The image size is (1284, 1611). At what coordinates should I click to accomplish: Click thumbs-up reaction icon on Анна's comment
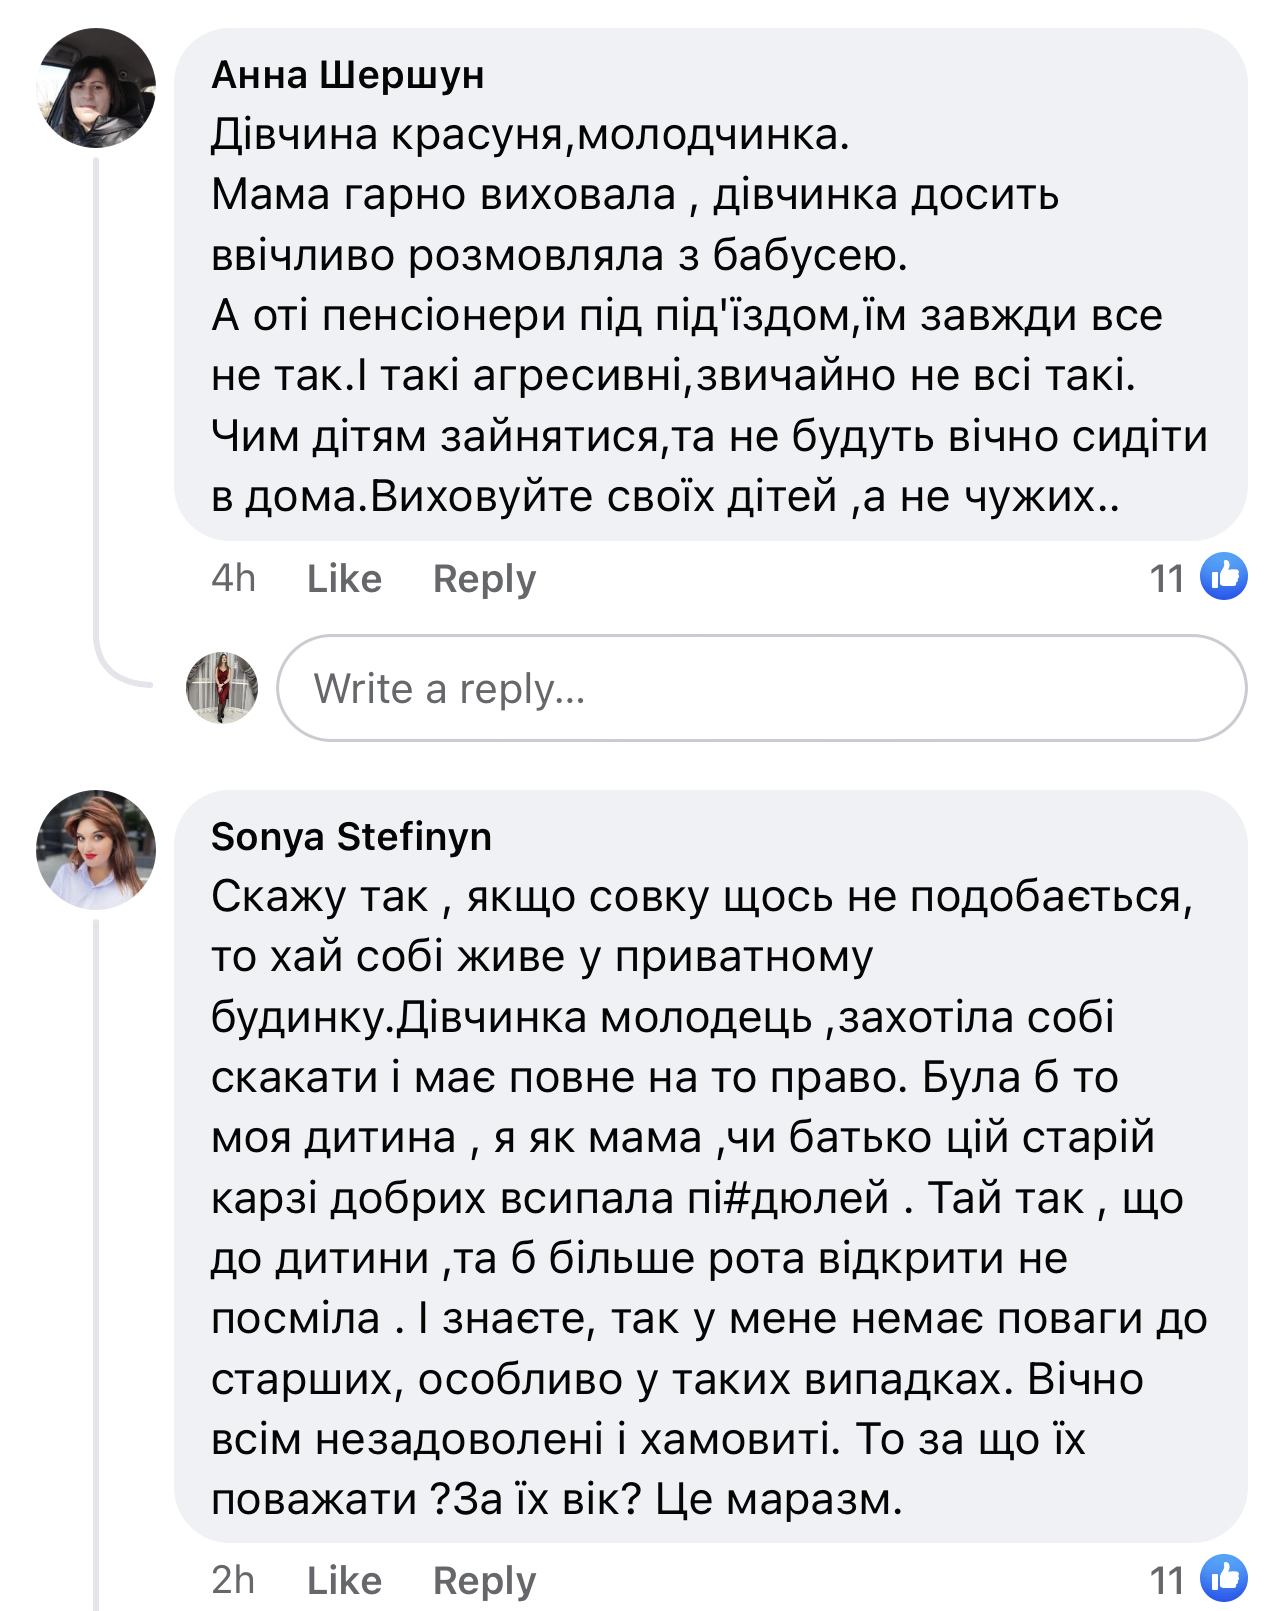(x=1223, y=576)
